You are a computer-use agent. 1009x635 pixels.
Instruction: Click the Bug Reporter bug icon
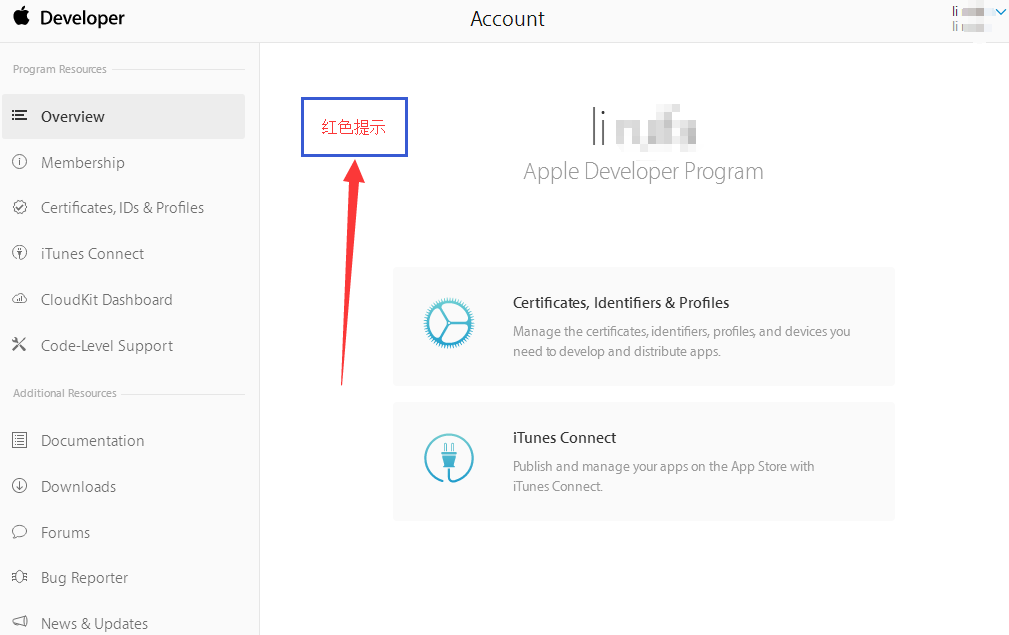[x=19, y=576]
